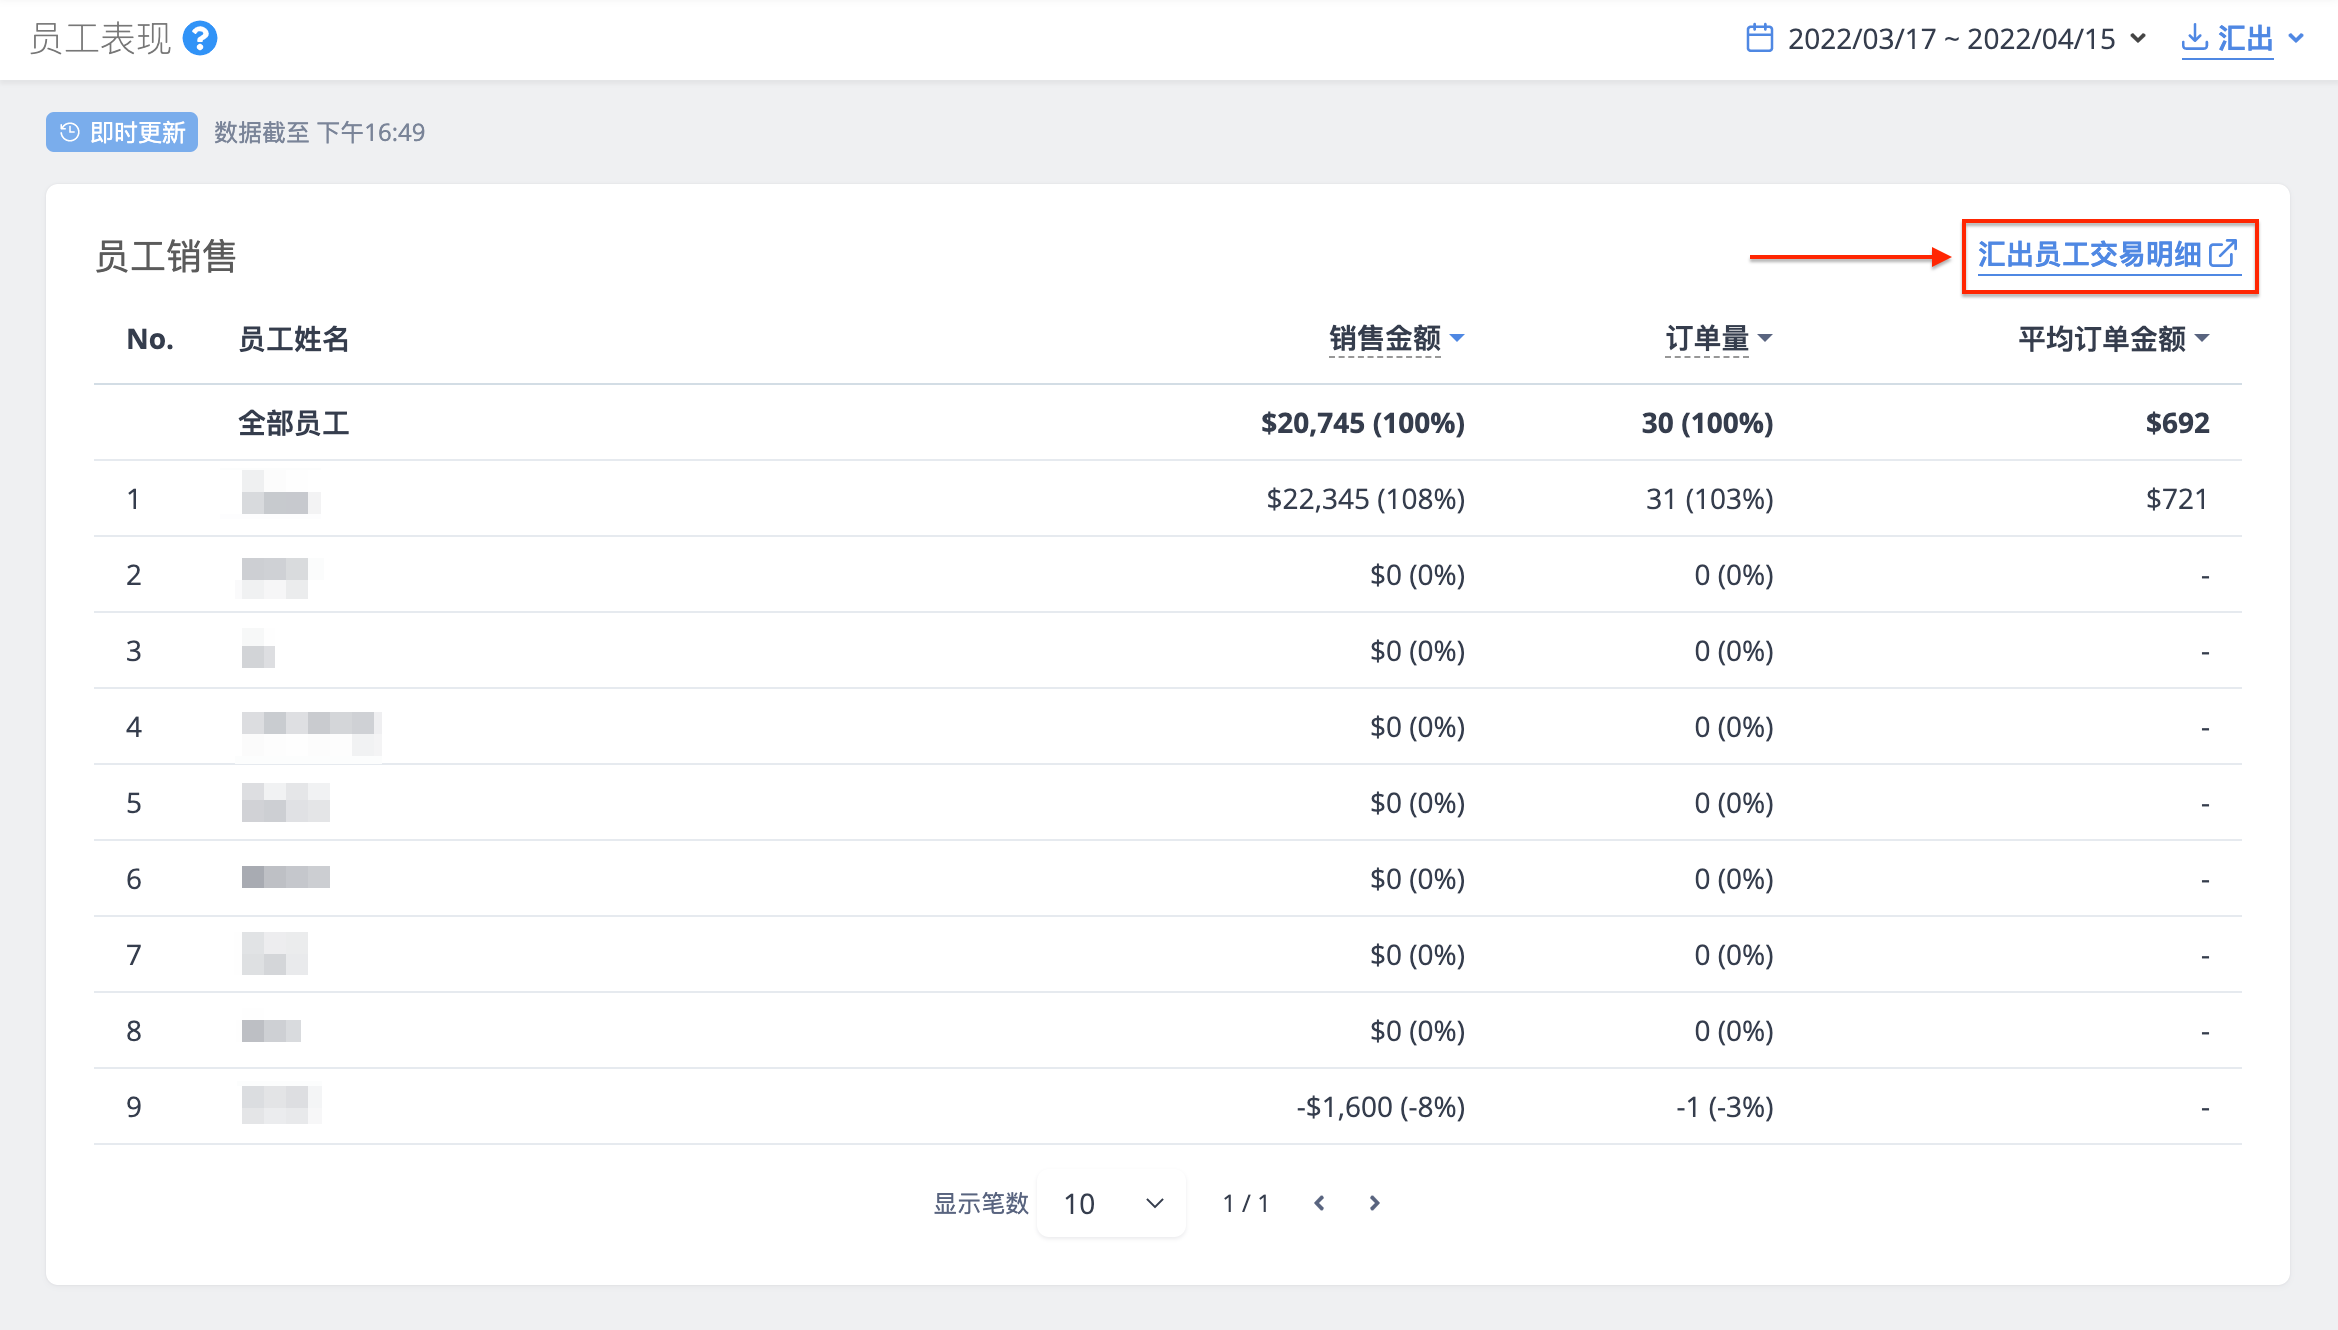Viewport: 2338px width, 1330px height.
Task: Click total orders 30 (100%)
Action: click(x=1707, y=423)
